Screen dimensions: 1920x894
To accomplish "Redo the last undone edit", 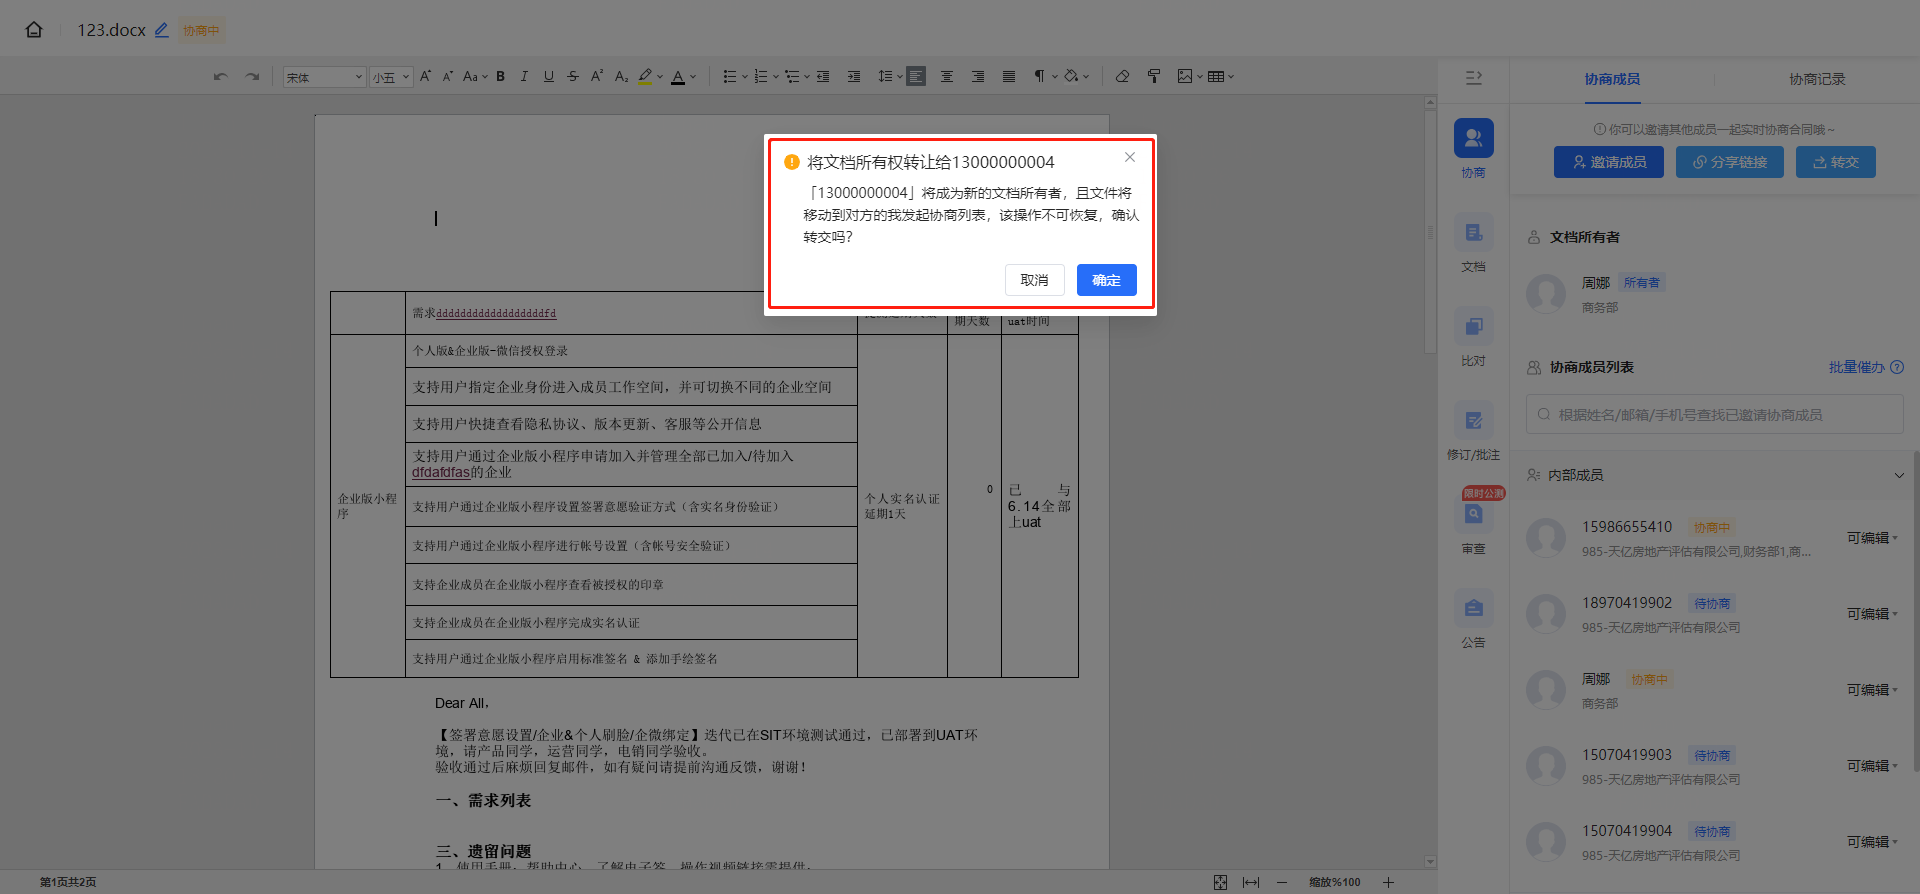I will pyautogui.click(x=252, y=76).
